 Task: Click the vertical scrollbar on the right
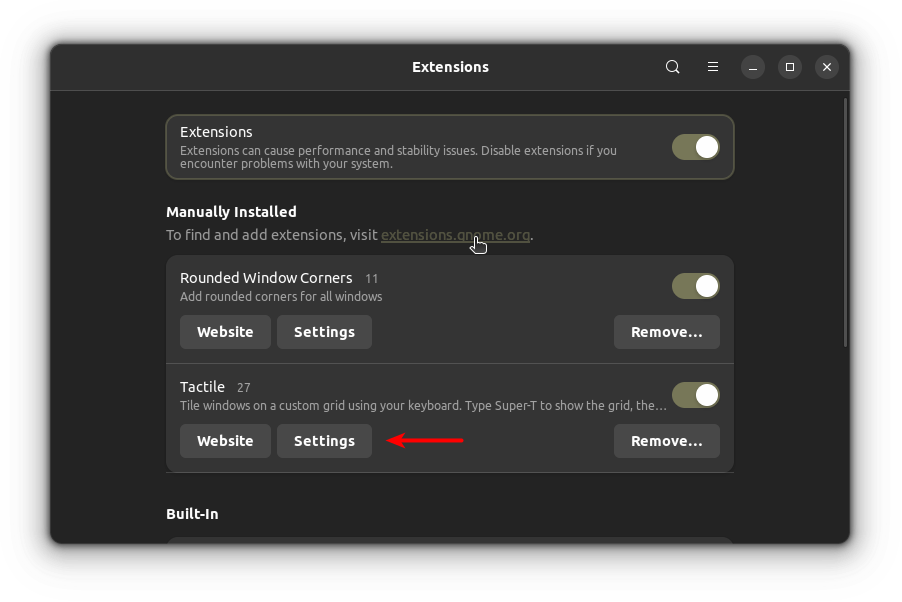tap(845, 223)
